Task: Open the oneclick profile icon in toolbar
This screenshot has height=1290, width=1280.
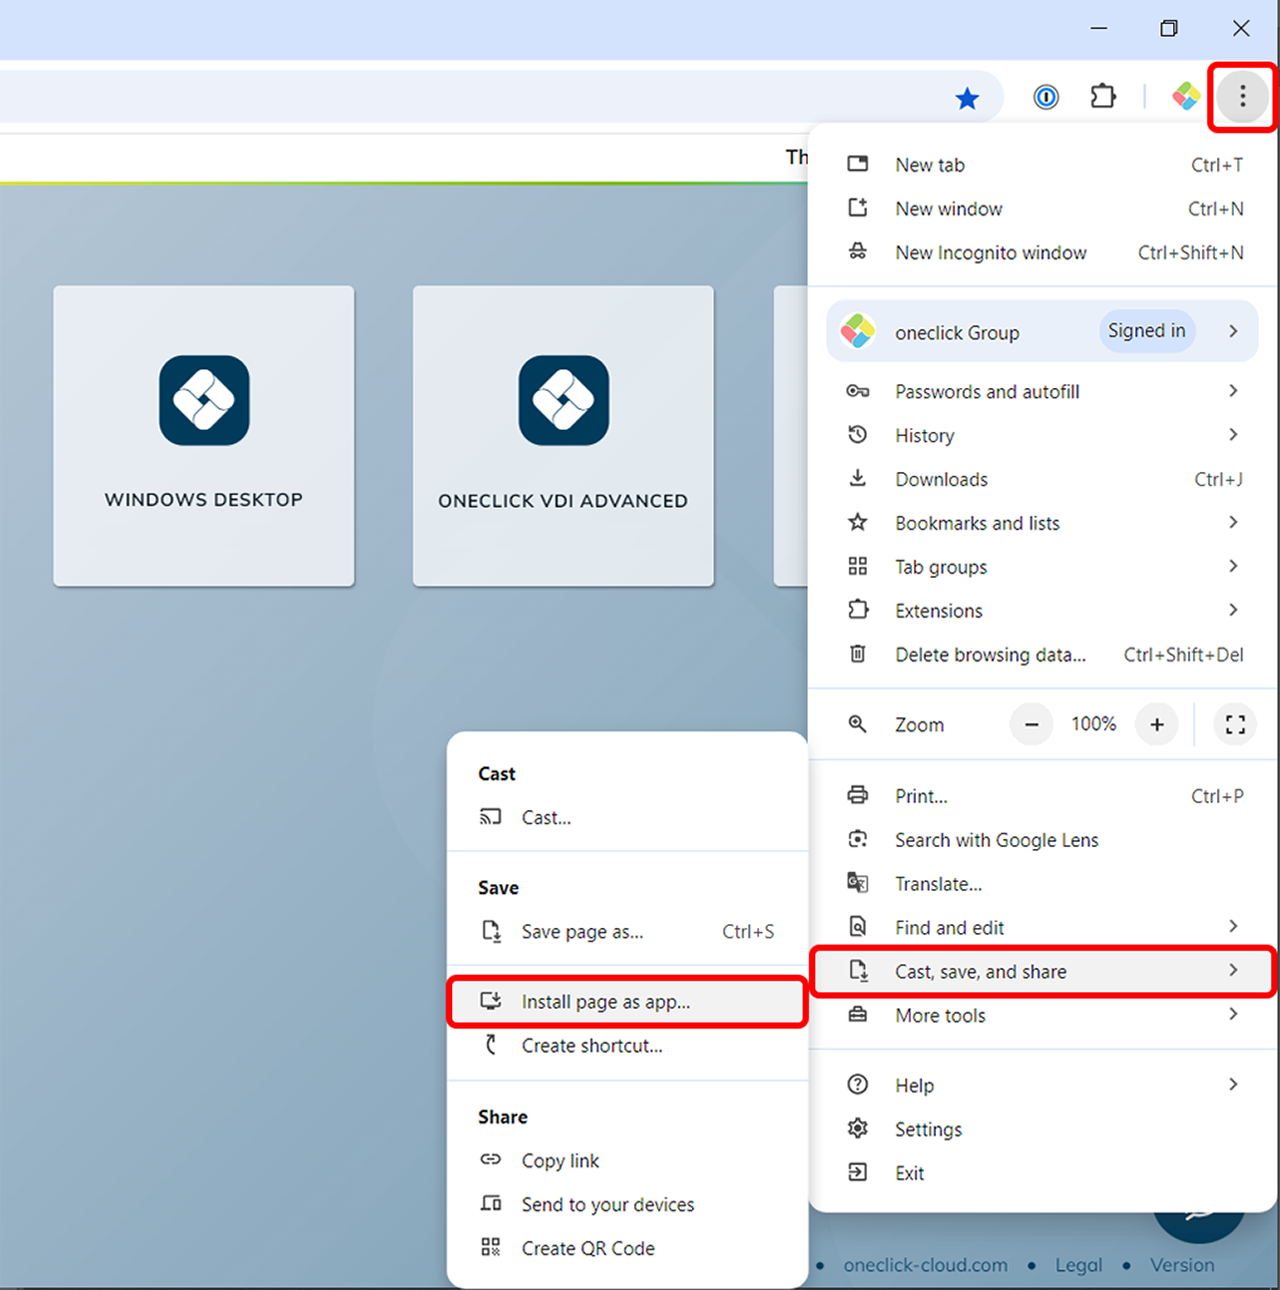Action: (x=1185, y=96)
